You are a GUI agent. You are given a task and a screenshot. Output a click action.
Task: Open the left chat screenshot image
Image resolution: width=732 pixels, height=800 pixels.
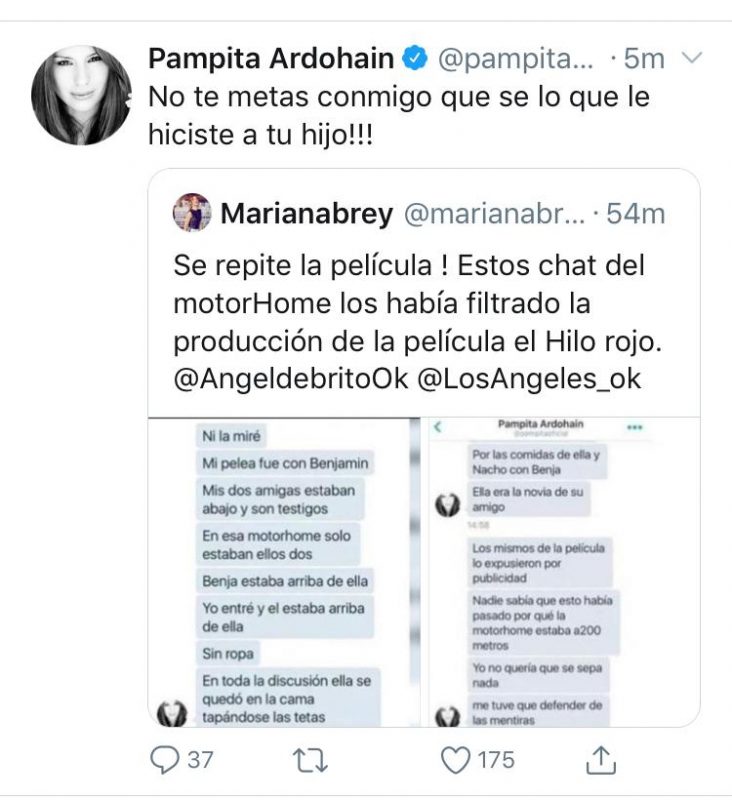[281, 571]
